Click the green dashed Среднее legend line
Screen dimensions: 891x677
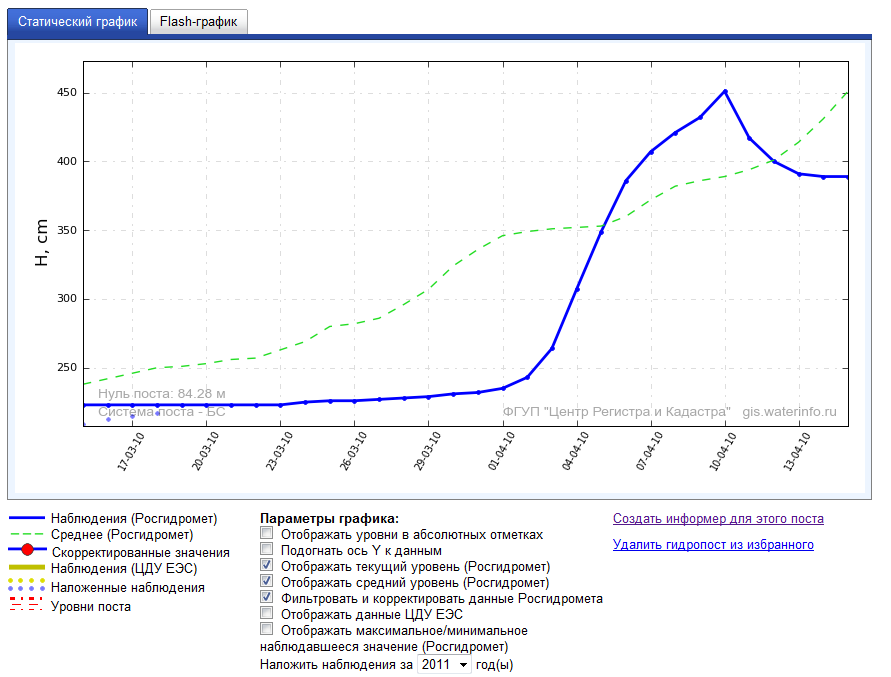27,535
